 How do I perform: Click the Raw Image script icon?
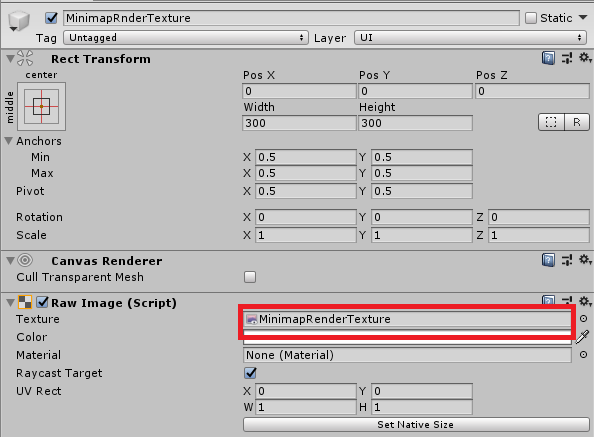click(25, 302)
